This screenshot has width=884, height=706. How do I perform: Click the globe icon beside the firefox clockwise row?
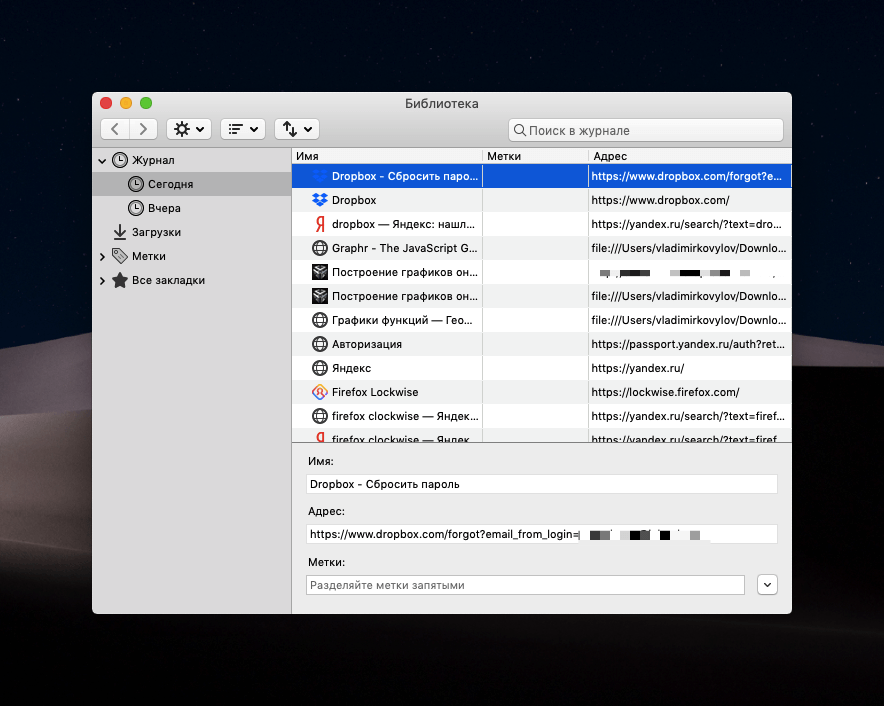(320, 416)
